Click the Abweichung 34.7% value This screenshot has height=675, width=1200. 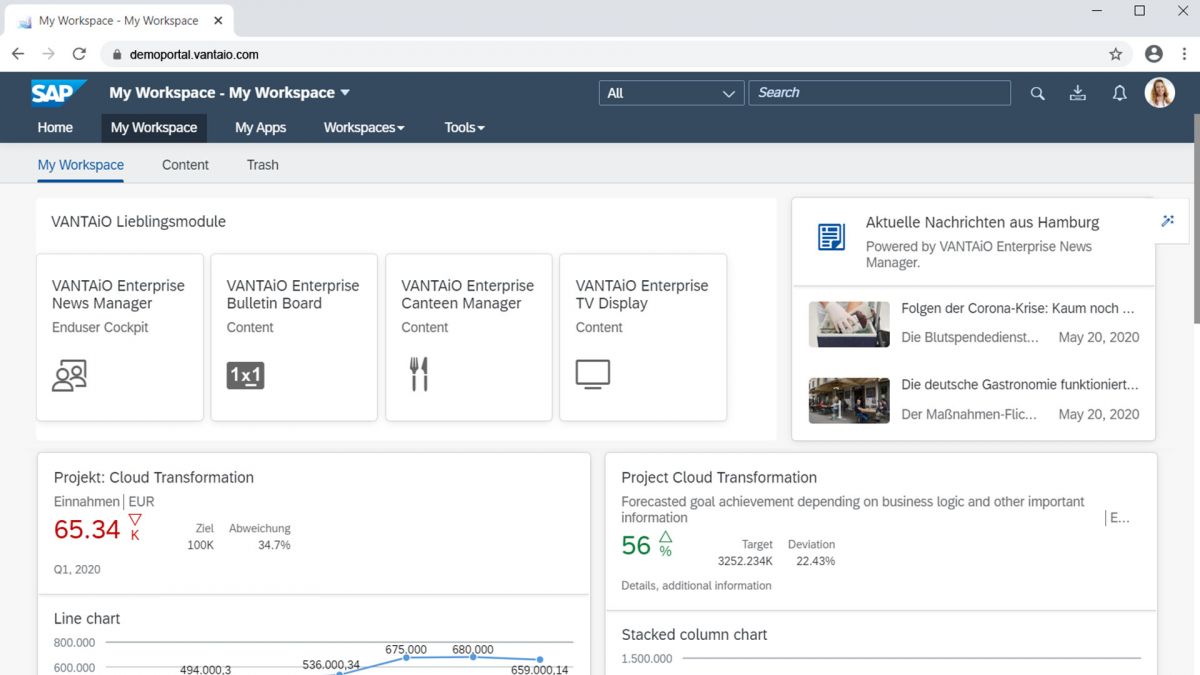(x=274, y=546)
